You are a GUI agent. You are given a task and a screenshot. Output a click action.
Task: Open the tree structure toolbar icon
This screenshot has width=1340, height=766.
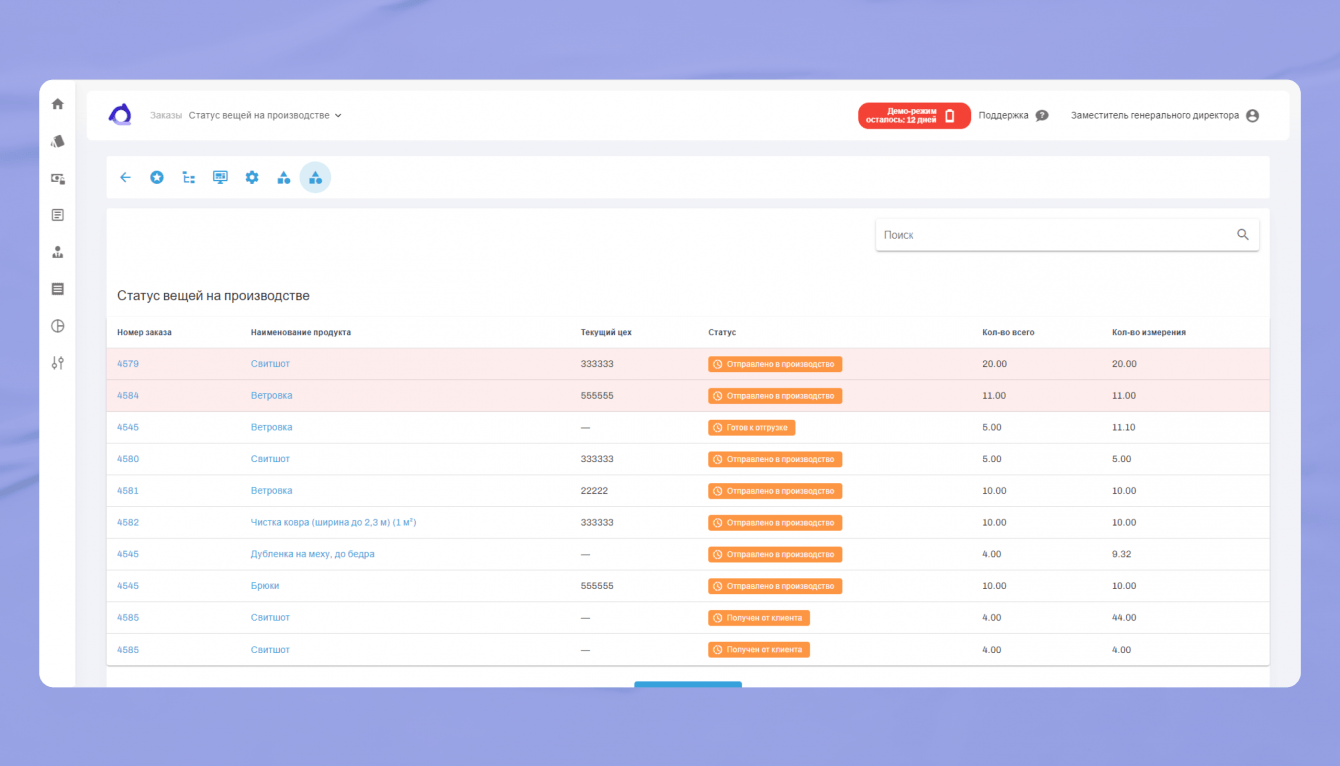(x=188, y=177)
